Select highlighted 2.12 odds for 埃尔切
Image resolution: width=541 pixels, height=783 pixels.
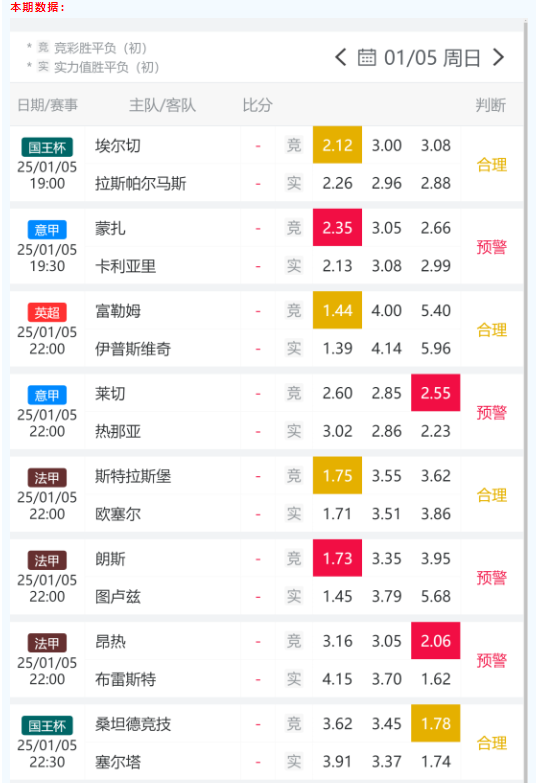337,145
